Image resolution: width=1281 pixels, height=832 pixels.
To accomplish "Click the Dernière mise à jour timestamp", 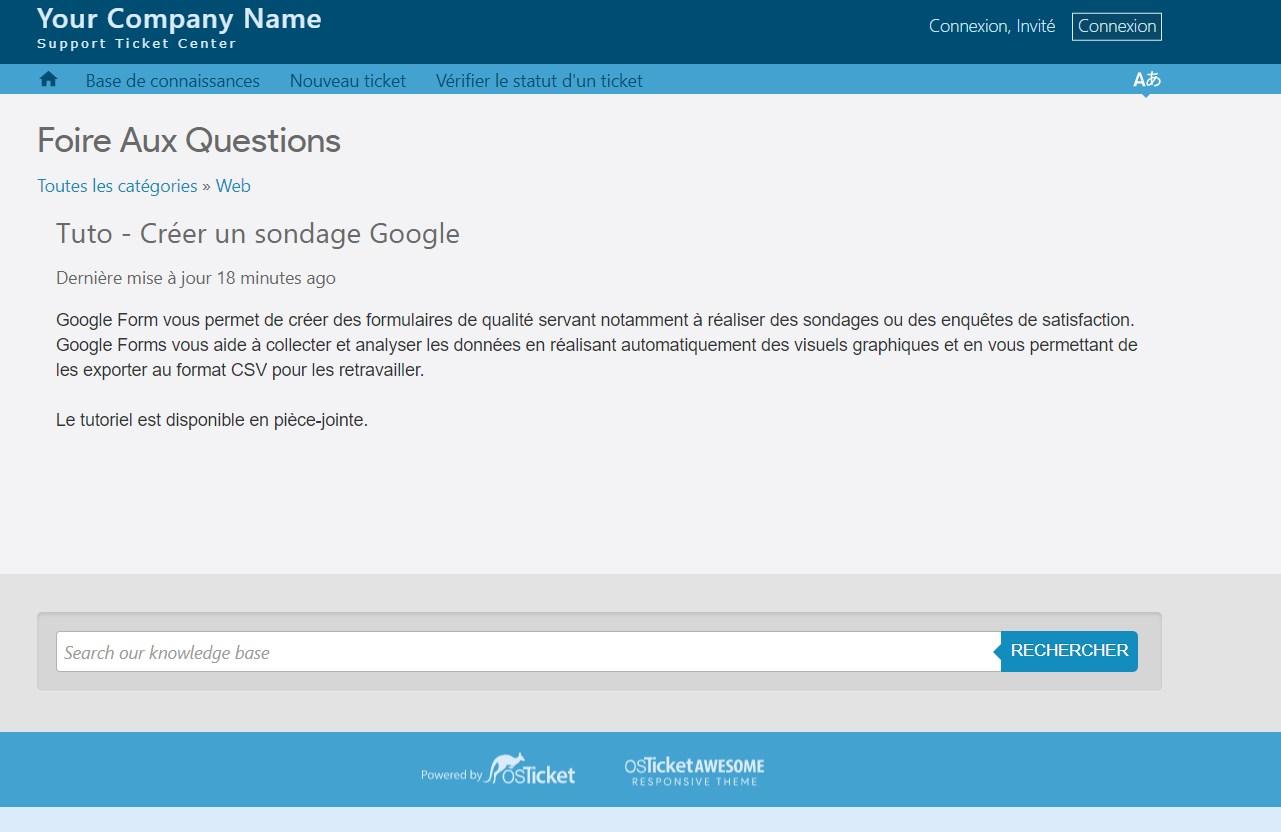I will (x=196, y=278).
